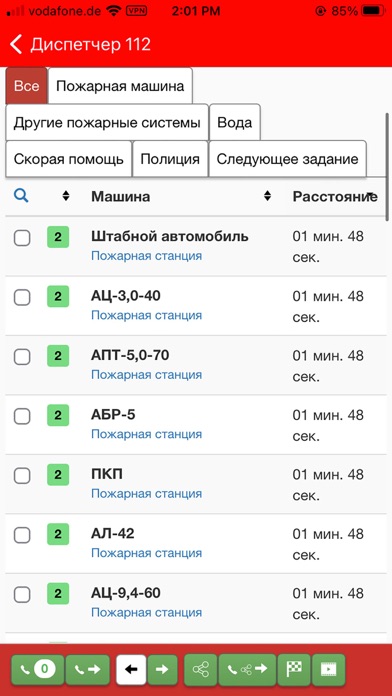Image resolution: width=392 pixels, height=696 pixels.
Task: Tap the video film play button
Action: click(x=329, y=669)
